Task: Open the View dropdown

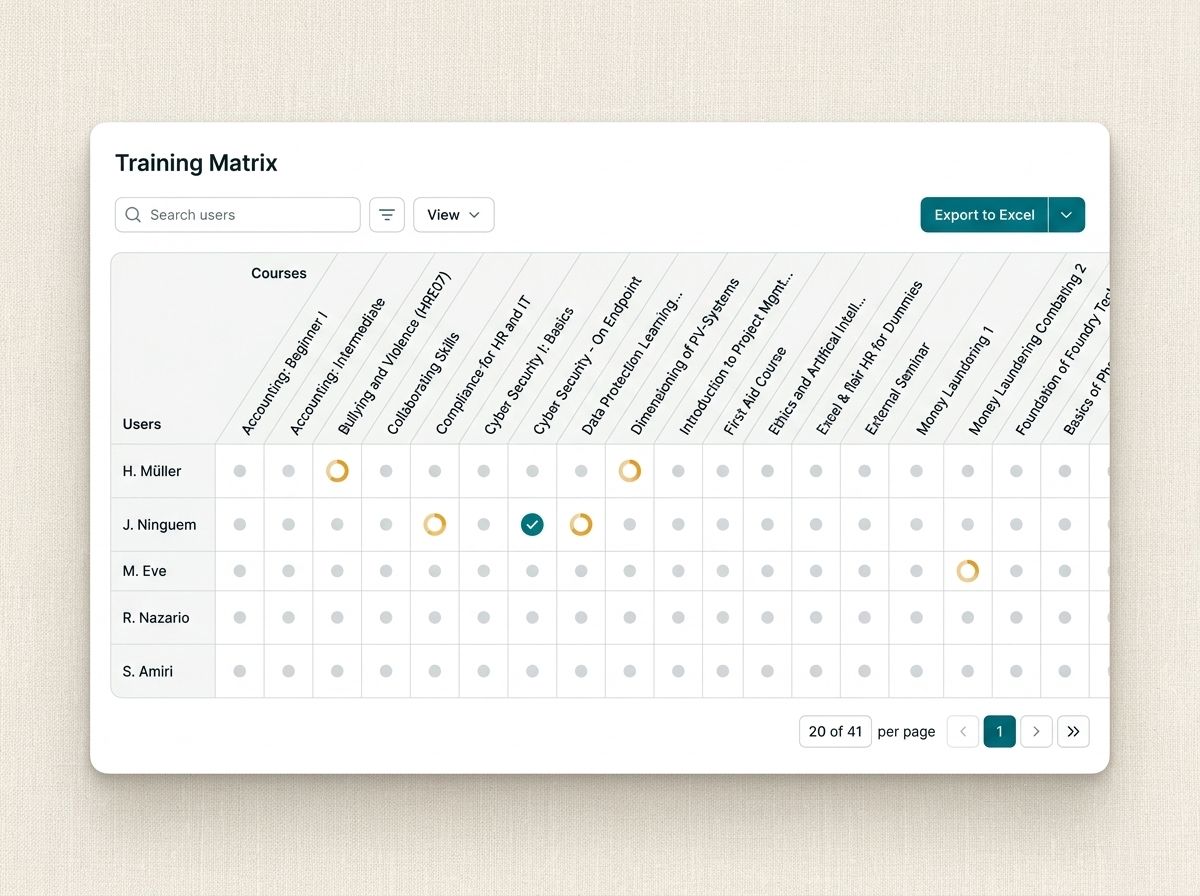Action: [x=454, y=215]
